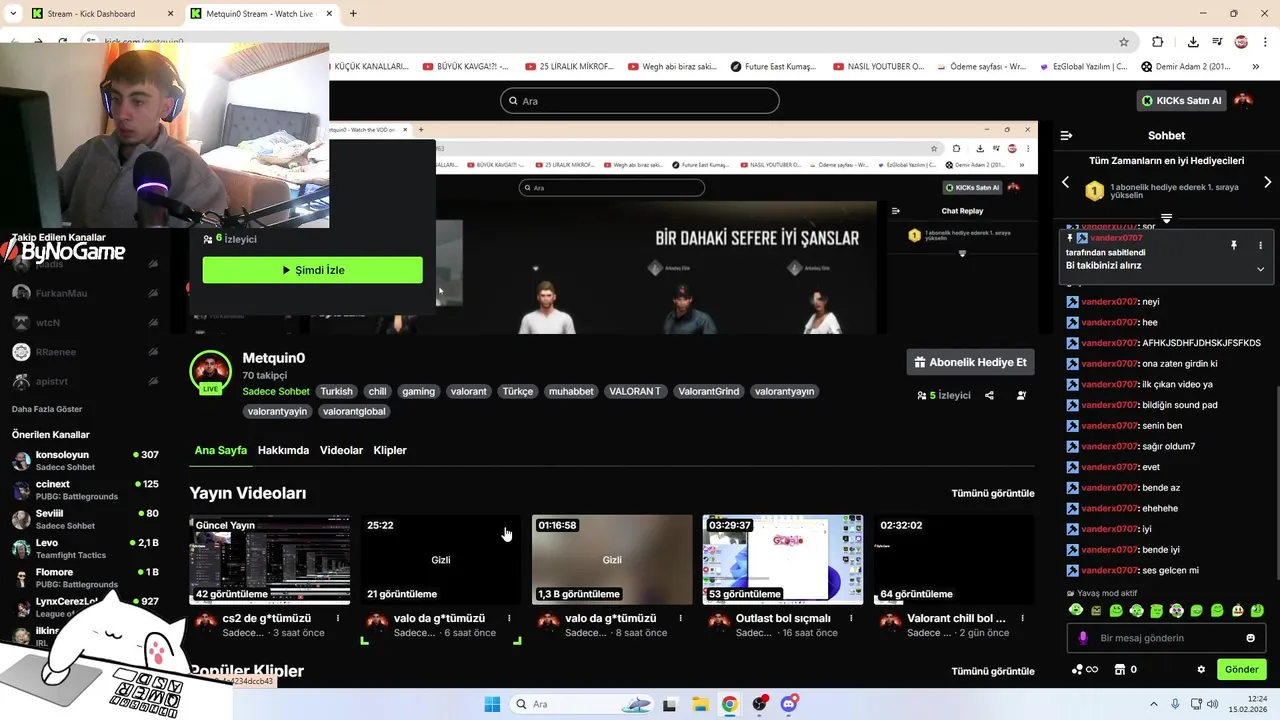The height and width of the screenshot is (720, 1280).
Task: Open the profile avatar menu
Action: [1243, 100]
